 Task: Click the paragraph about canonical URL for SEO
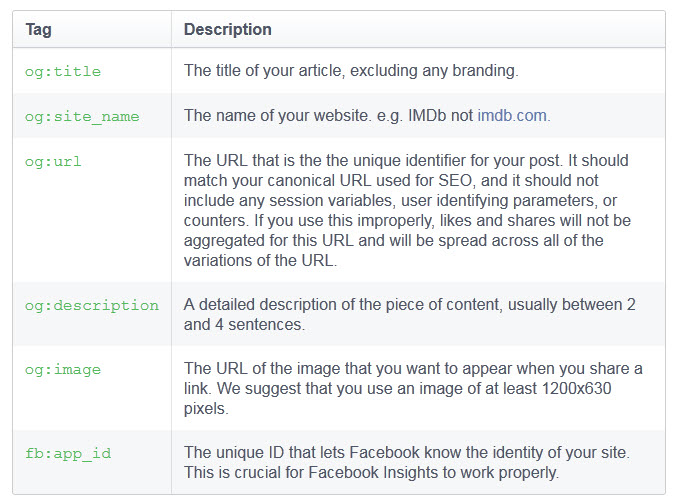[x=407, y=211]
